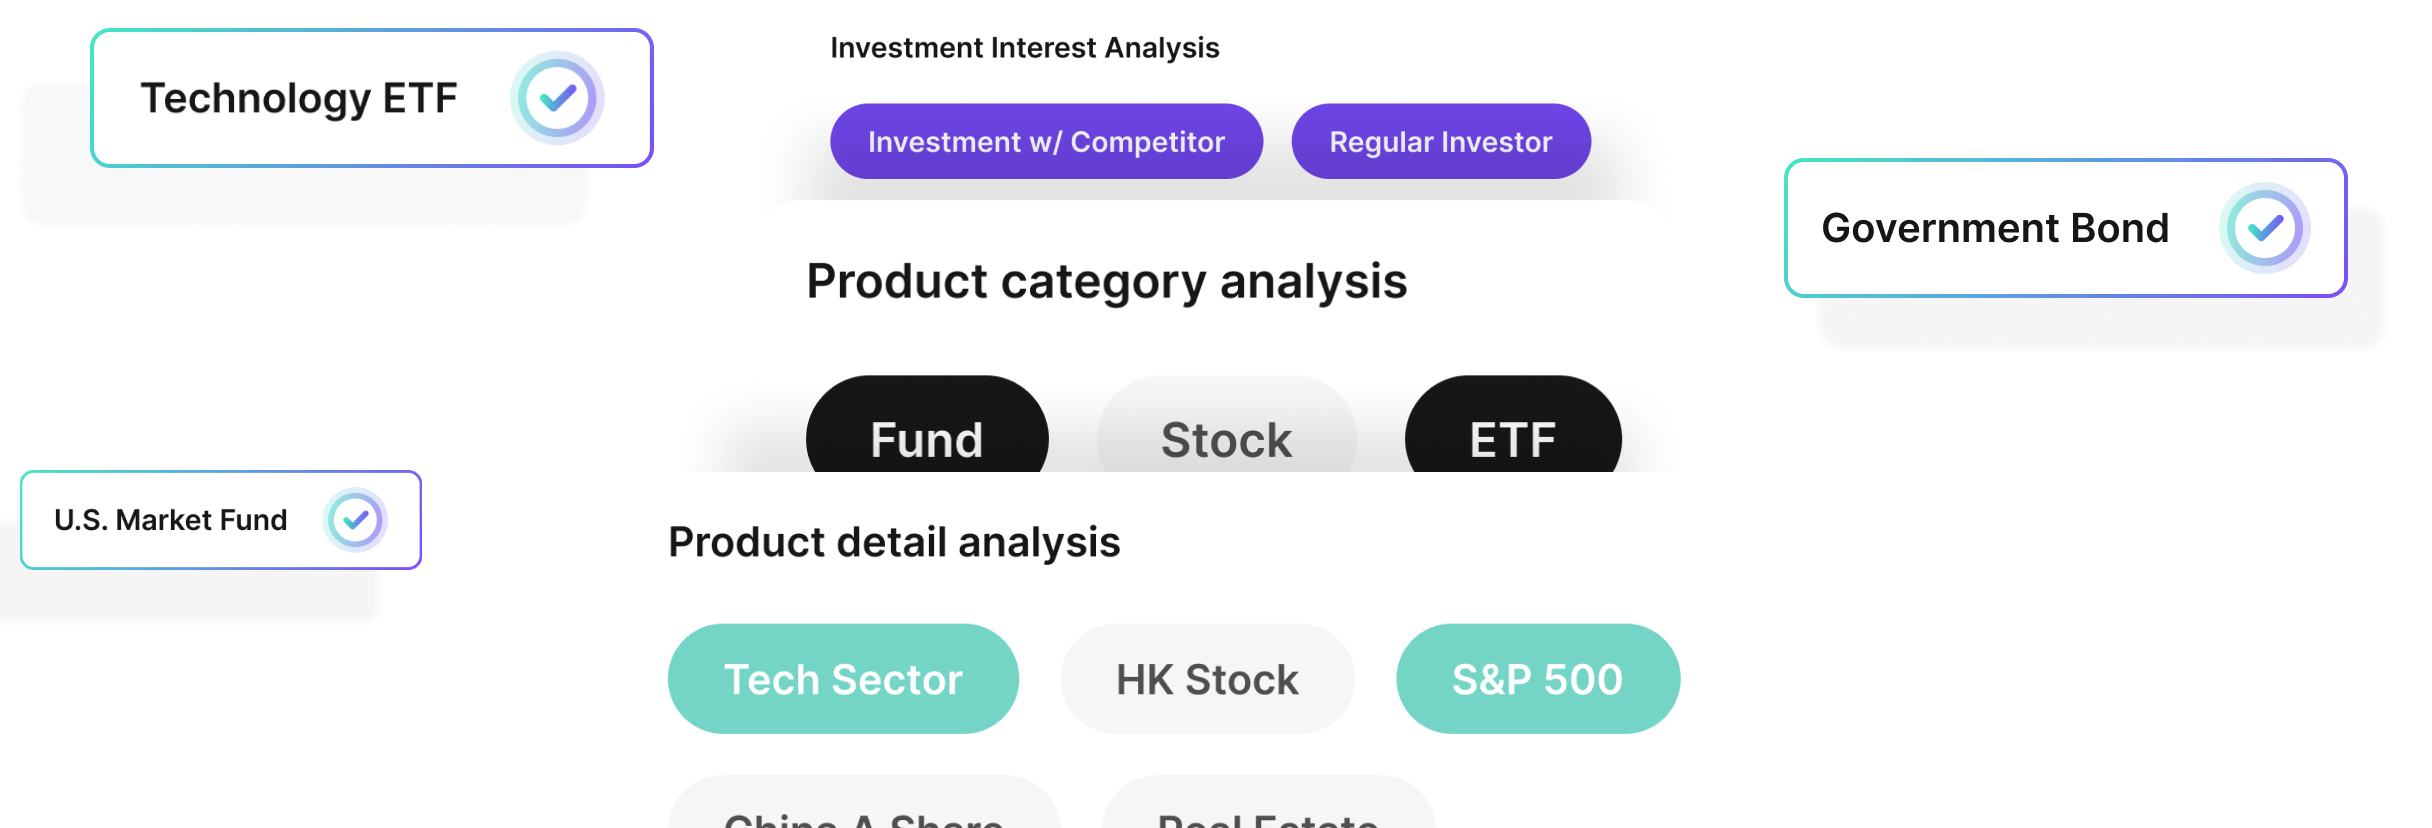
Task: Select the Real Estate chip
Action: 1268,802
